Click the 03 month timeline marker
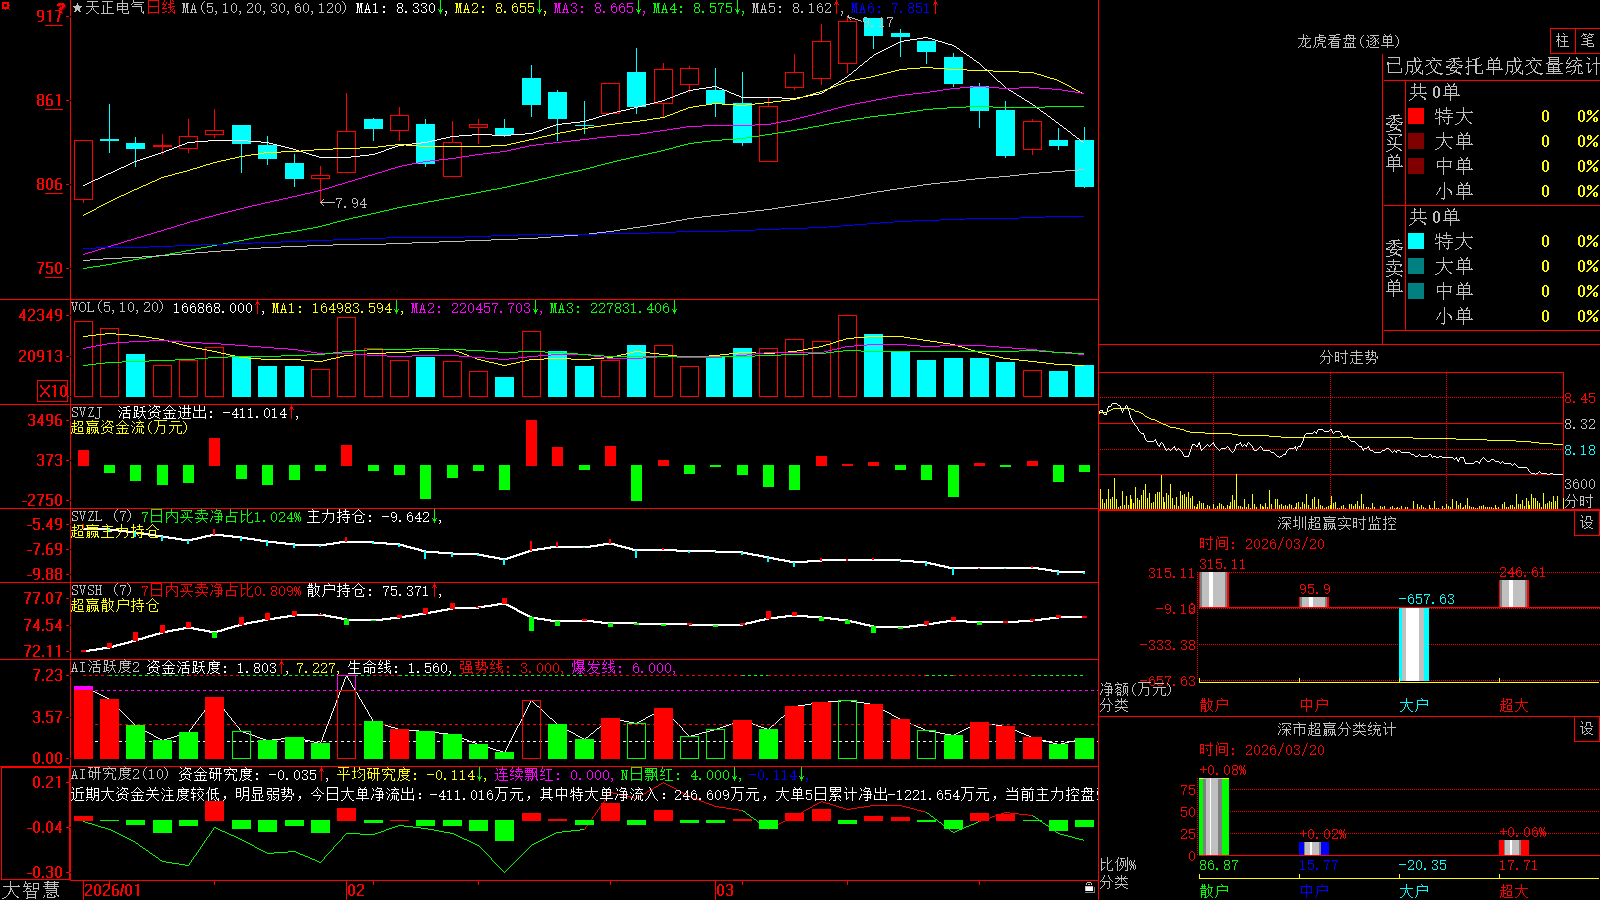The width and height of the screenshot is (1600, 900). 725,890
